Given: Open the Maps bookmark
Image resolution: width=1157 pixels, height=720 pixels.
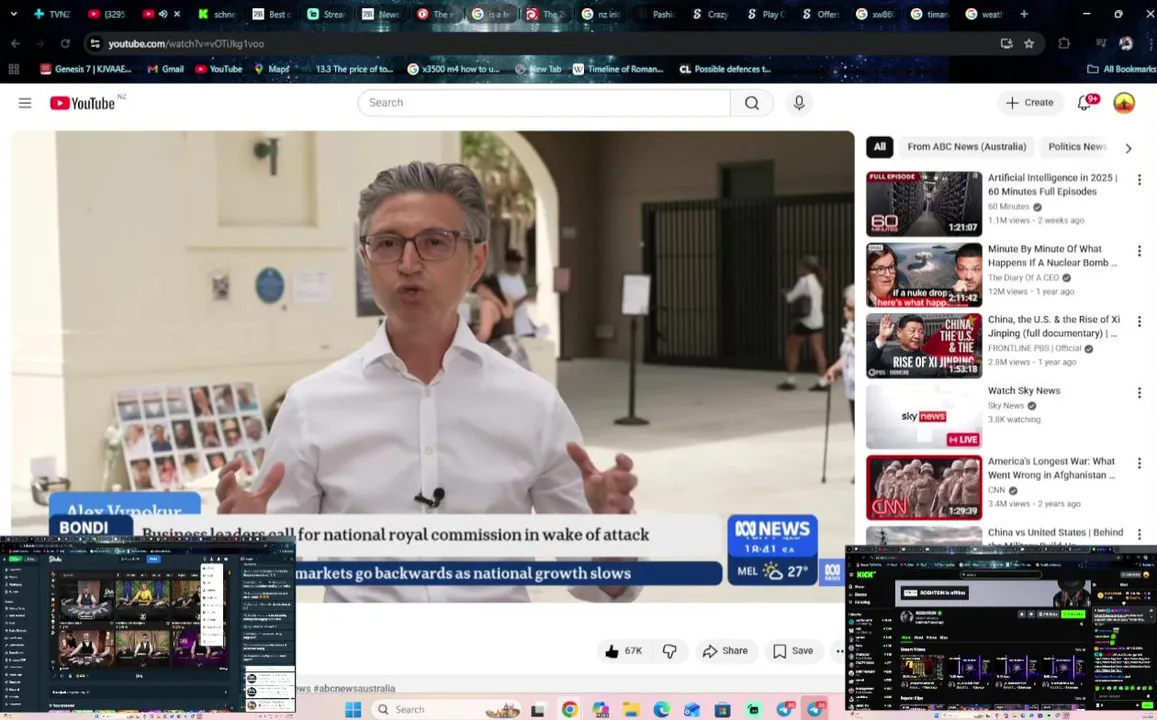Looking at the screenshot, I should tap(272, 69).
